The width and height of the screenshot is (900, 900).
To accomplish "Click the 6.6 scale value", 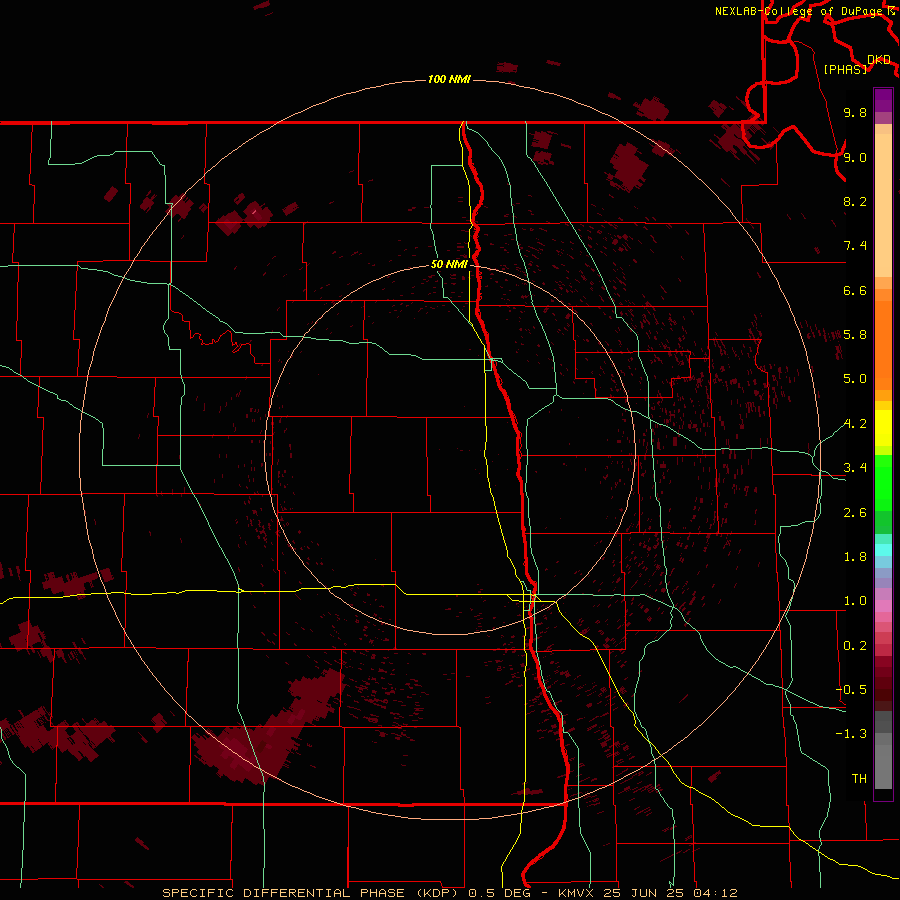I will (855, 291).
